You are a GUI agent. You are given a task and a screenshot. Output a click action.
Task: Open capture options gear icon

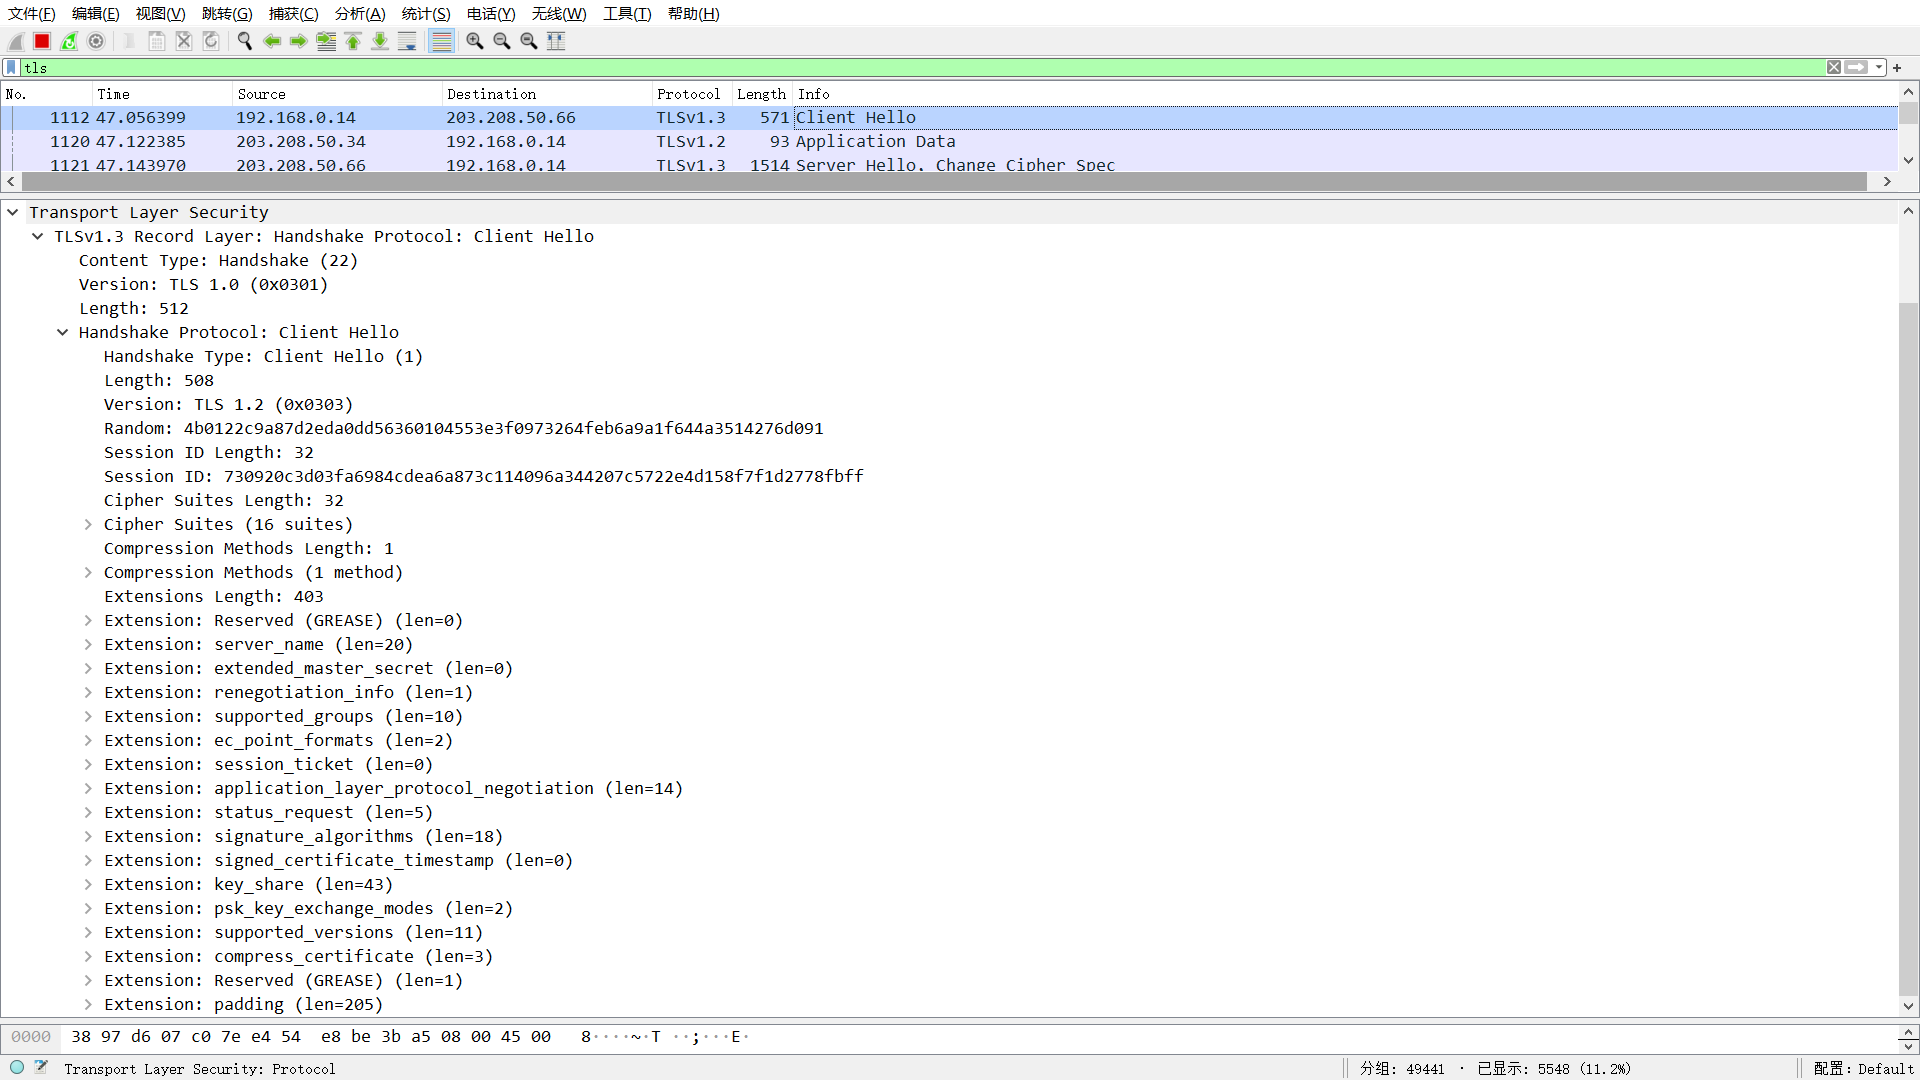[x=96, y=41]
